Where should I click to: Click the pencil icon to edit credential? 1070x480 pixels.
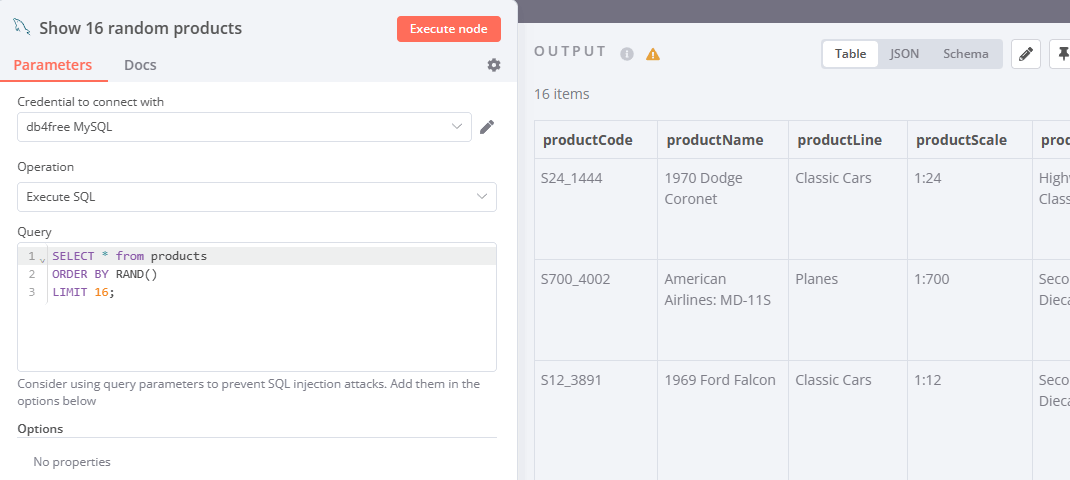pos(487,127)
